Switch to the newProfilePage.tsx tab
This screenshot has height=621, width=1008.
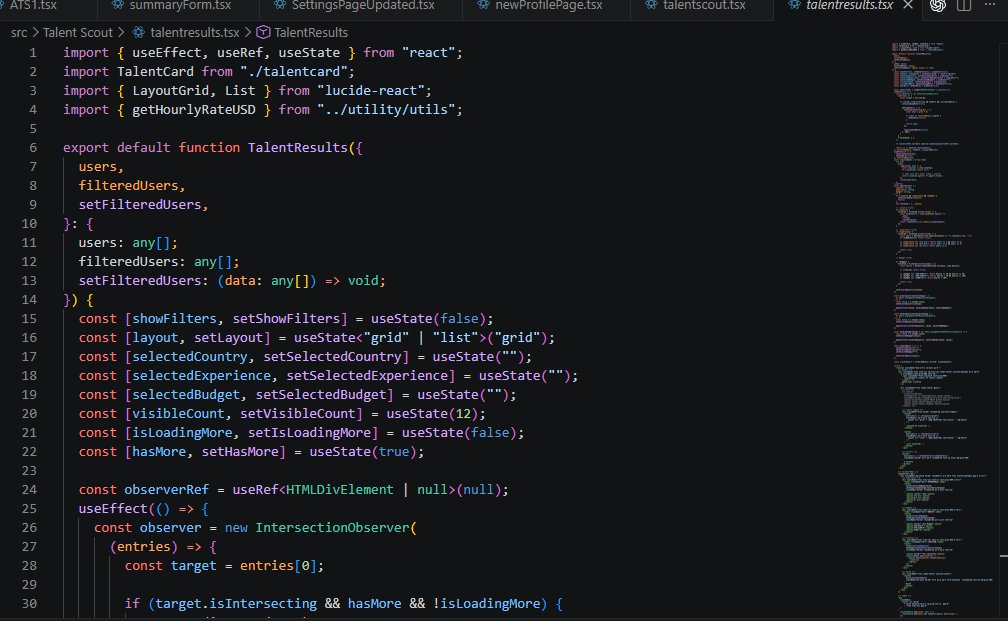[x=549, y=5]
